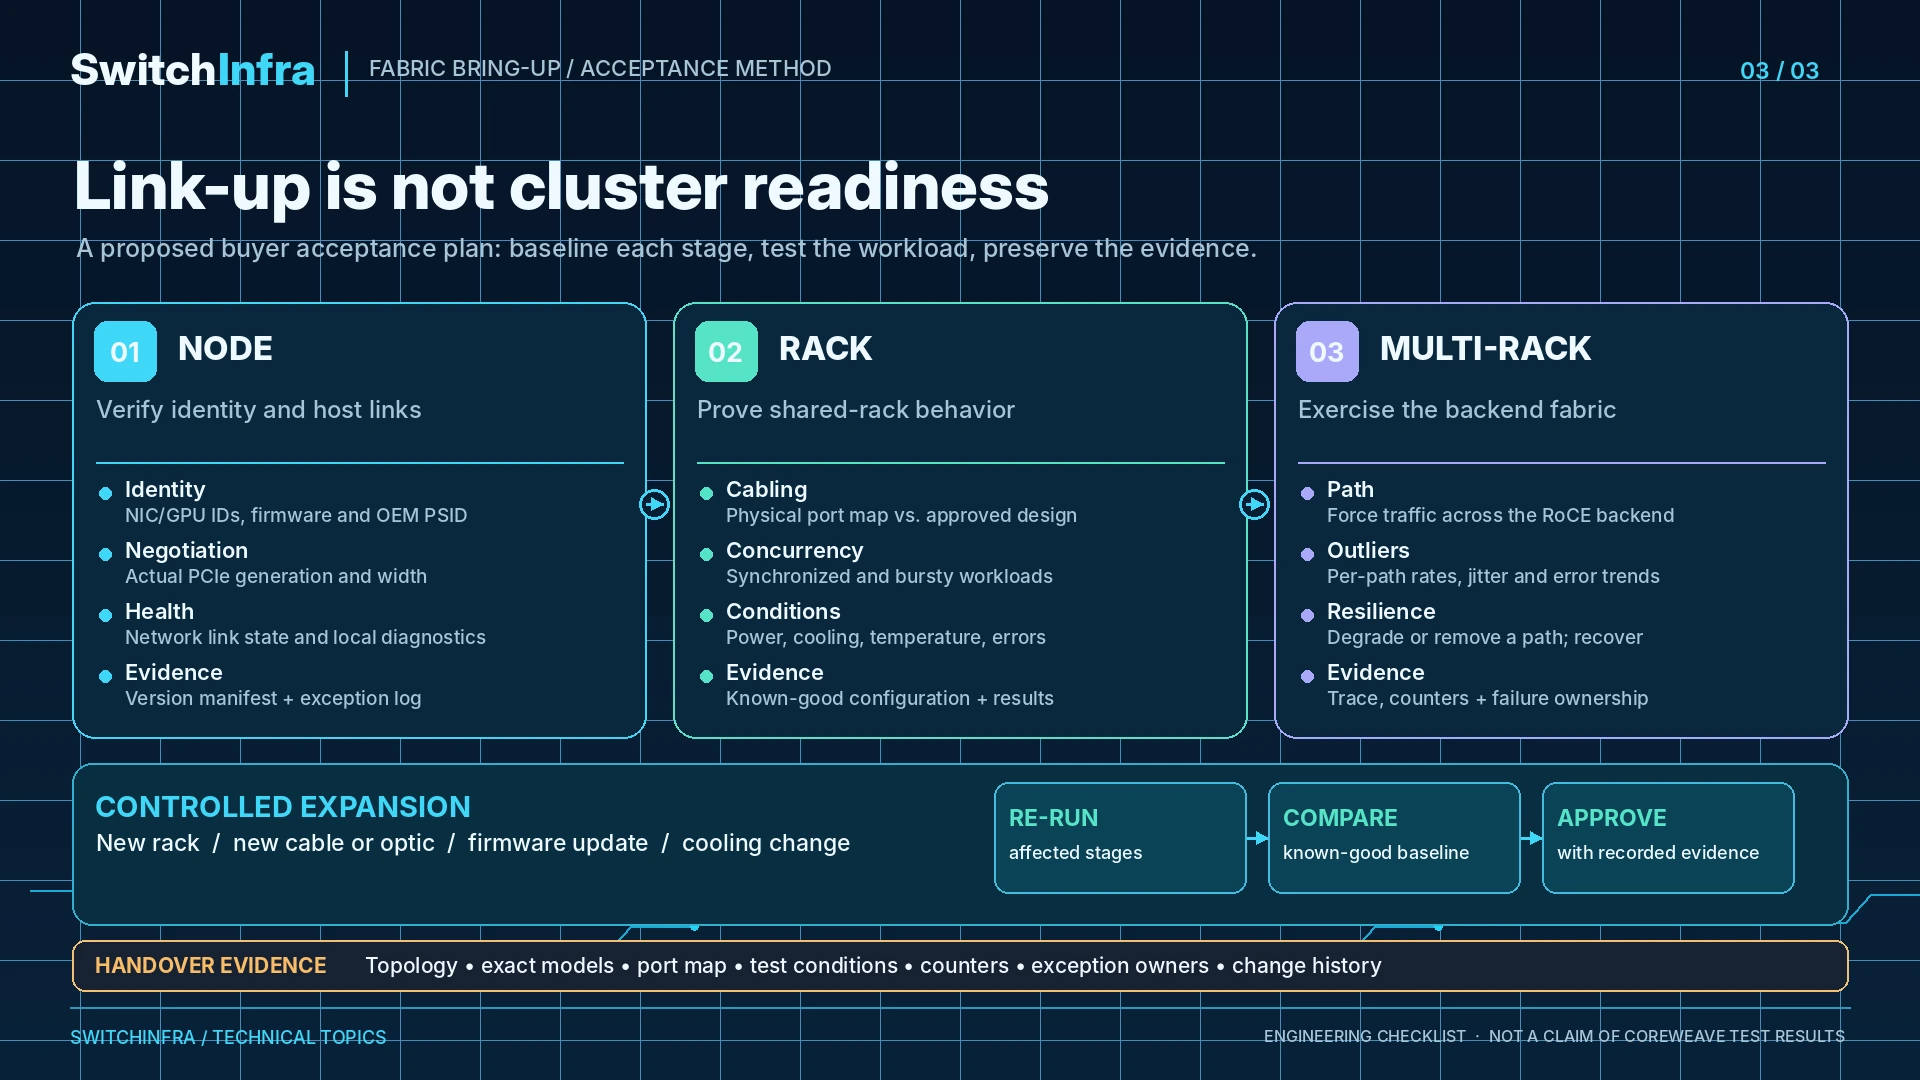Click the CONTROLLED EXPANSION heading

click(283, 806)
